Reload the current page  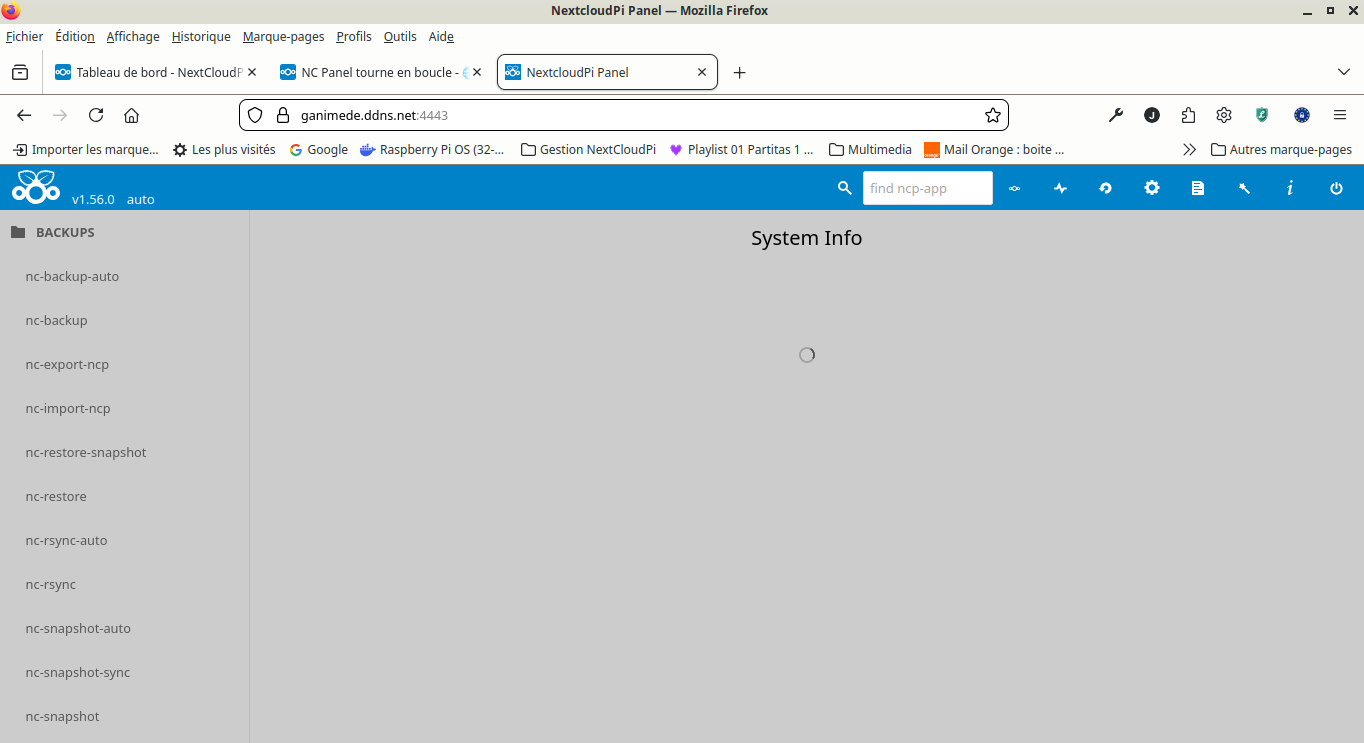[96, 115]
